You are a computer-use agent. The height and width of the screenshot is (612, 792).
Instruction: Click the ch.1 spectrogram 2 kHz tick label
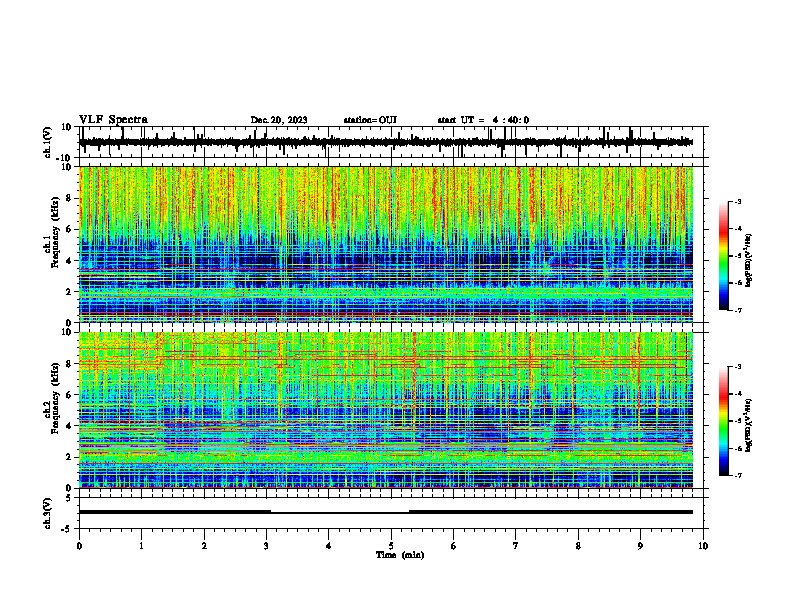[x=70, y=291]
